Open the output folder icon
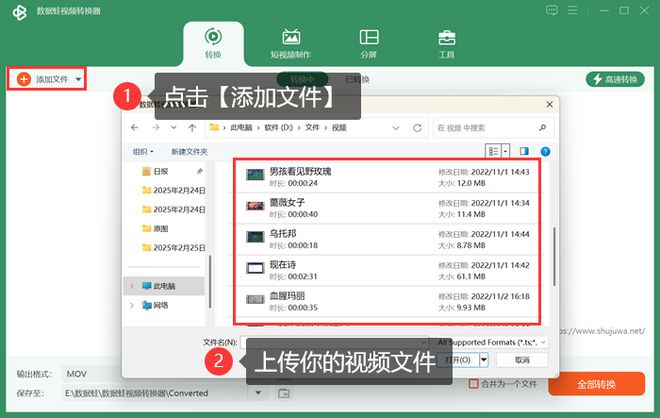Viewport: 660px width, 418px height. point(284,393)
